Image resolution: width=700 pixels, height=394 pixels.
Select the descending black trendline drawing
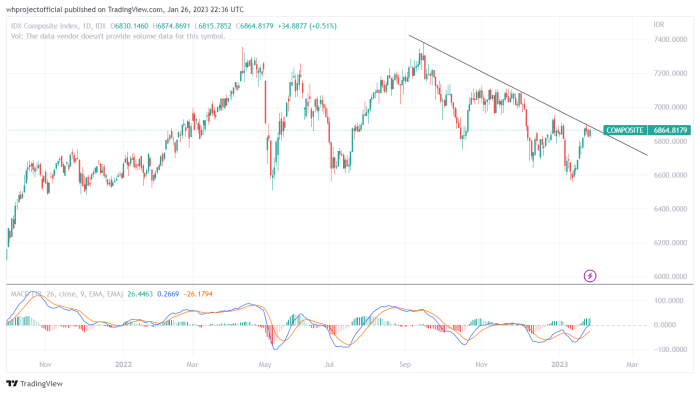pyautogui.click(x=528, y=95)
